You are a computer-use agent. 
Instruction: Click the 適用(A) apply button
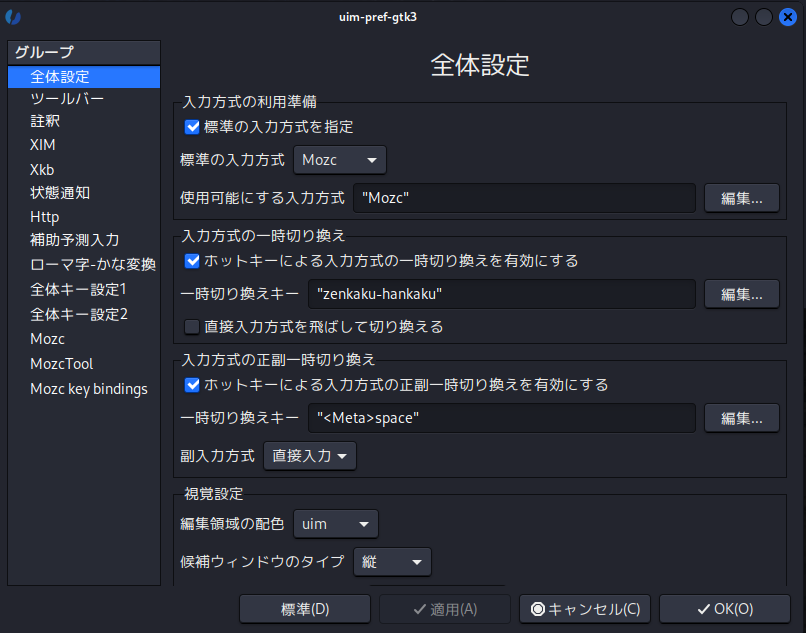pyautogui.click(x=445, y=609)
